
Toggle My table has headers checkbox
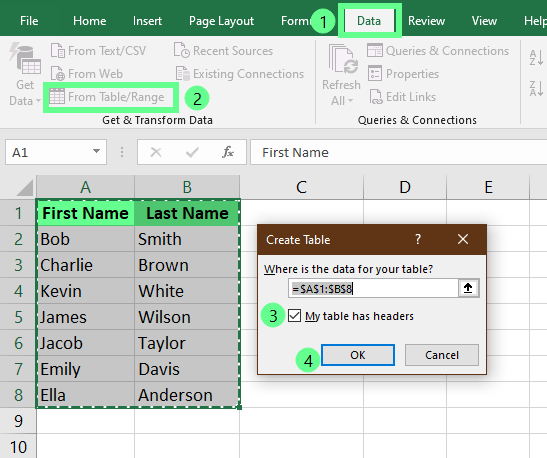pyautogui.click(x=294, y=316)
